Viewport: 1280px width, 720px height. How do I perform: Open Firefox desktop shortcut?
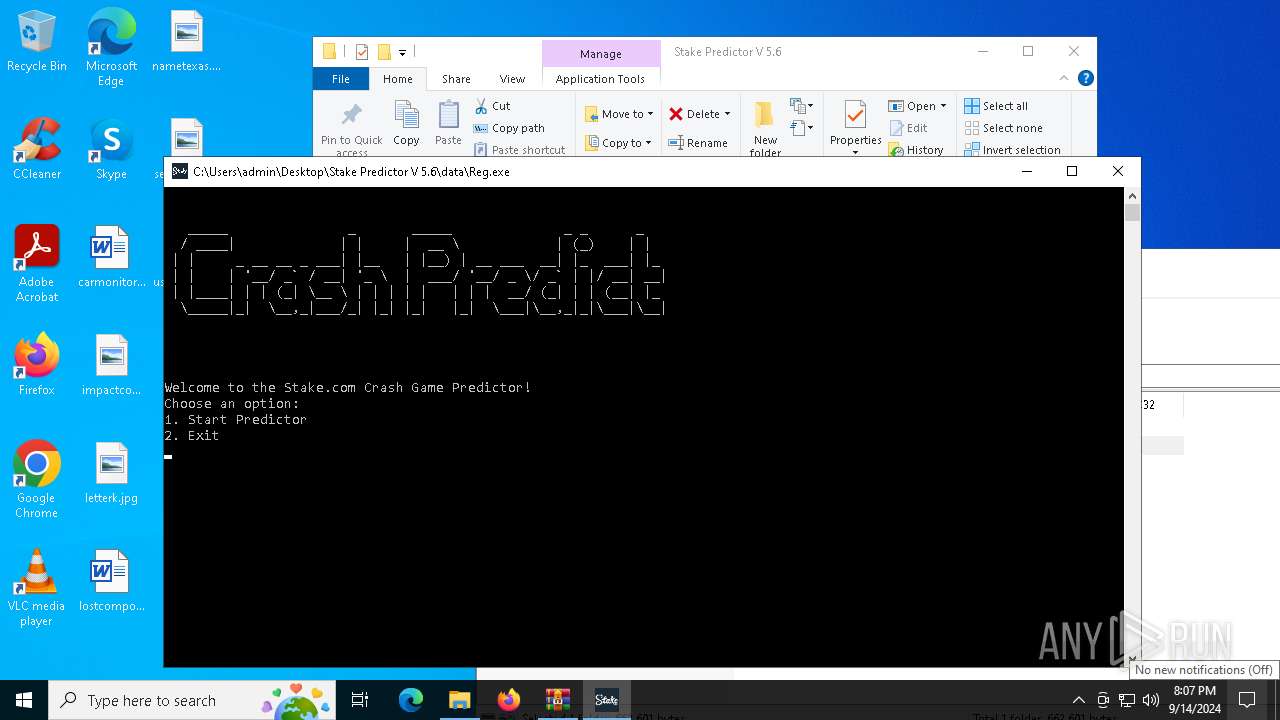coord(37,366)
